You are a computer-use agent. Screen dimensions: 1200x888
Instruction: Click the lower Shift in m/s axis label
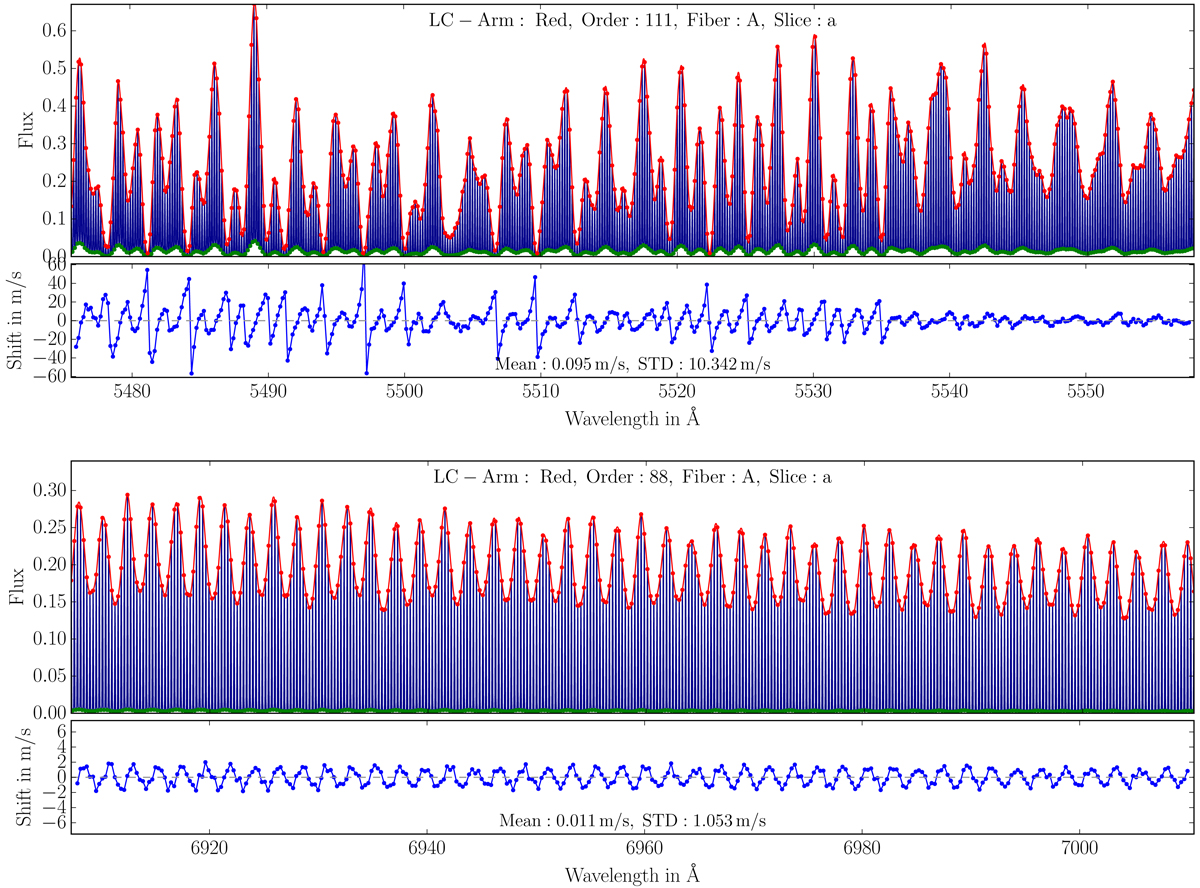point(23,778)
